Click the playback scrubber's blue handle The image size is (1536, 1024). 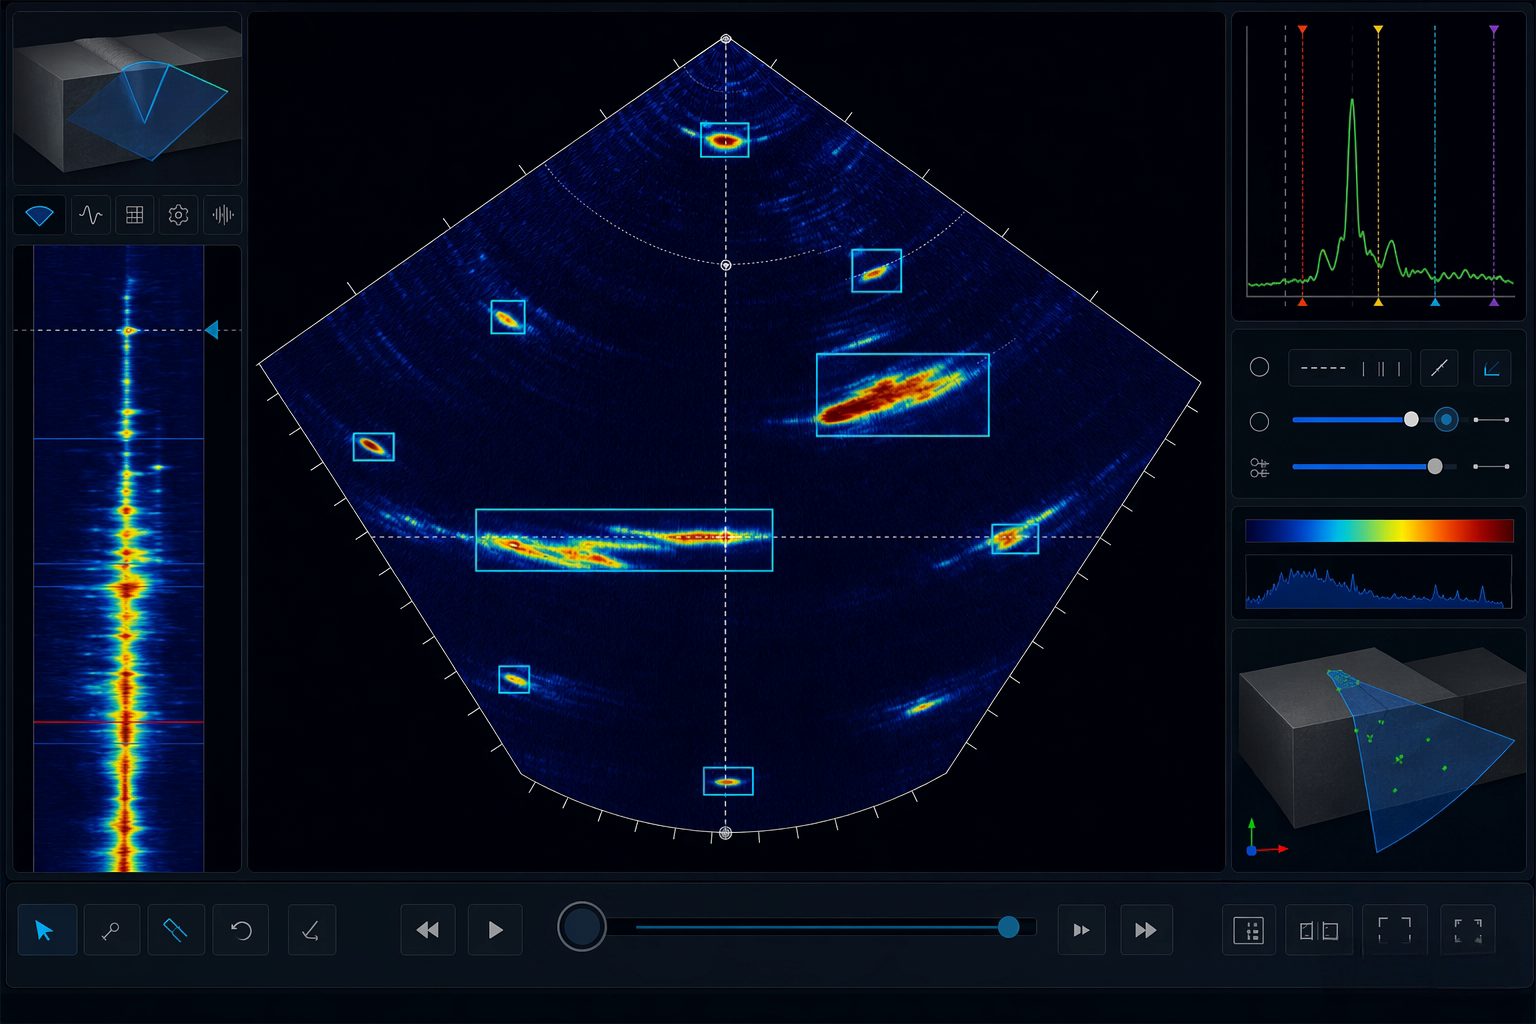point(1008,927)
